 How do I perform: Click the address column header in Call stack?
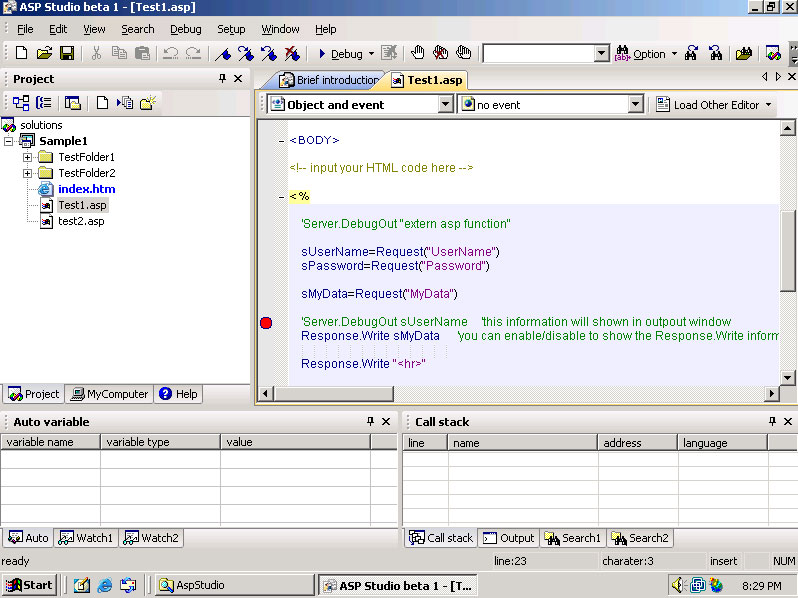[x=638, y=443]
